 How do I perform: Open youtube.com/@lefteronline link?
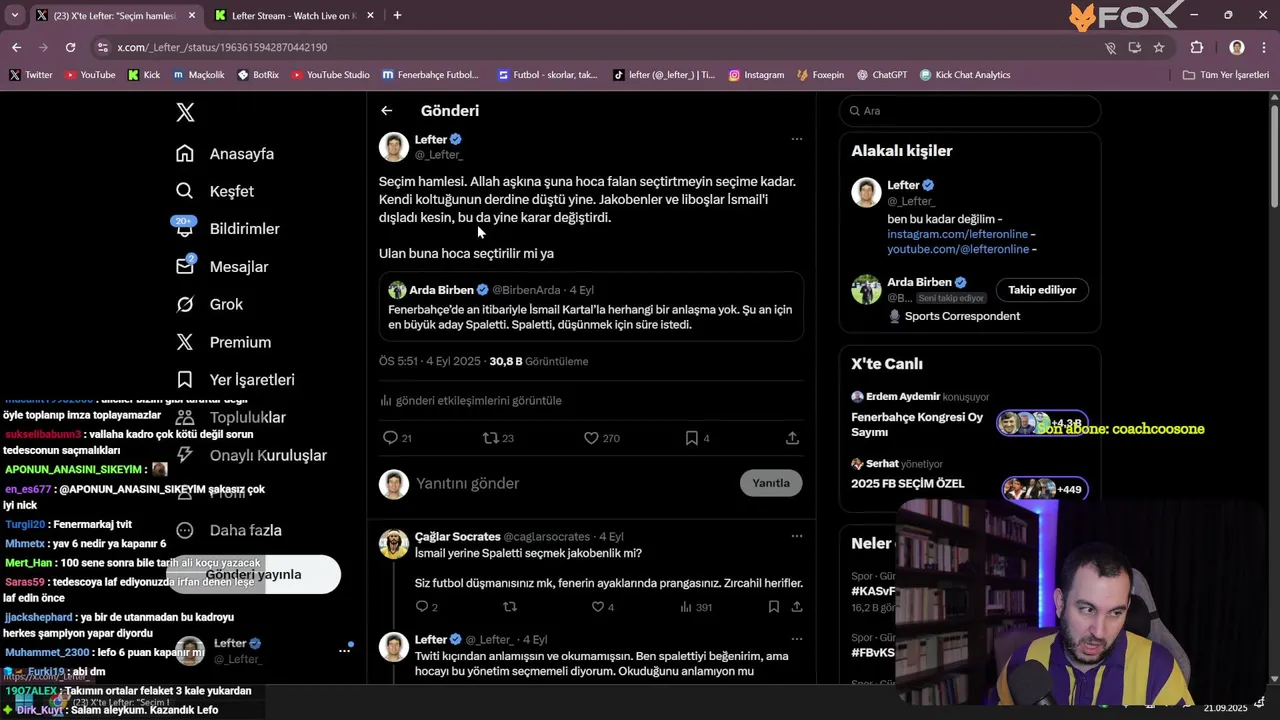point(959,249)
